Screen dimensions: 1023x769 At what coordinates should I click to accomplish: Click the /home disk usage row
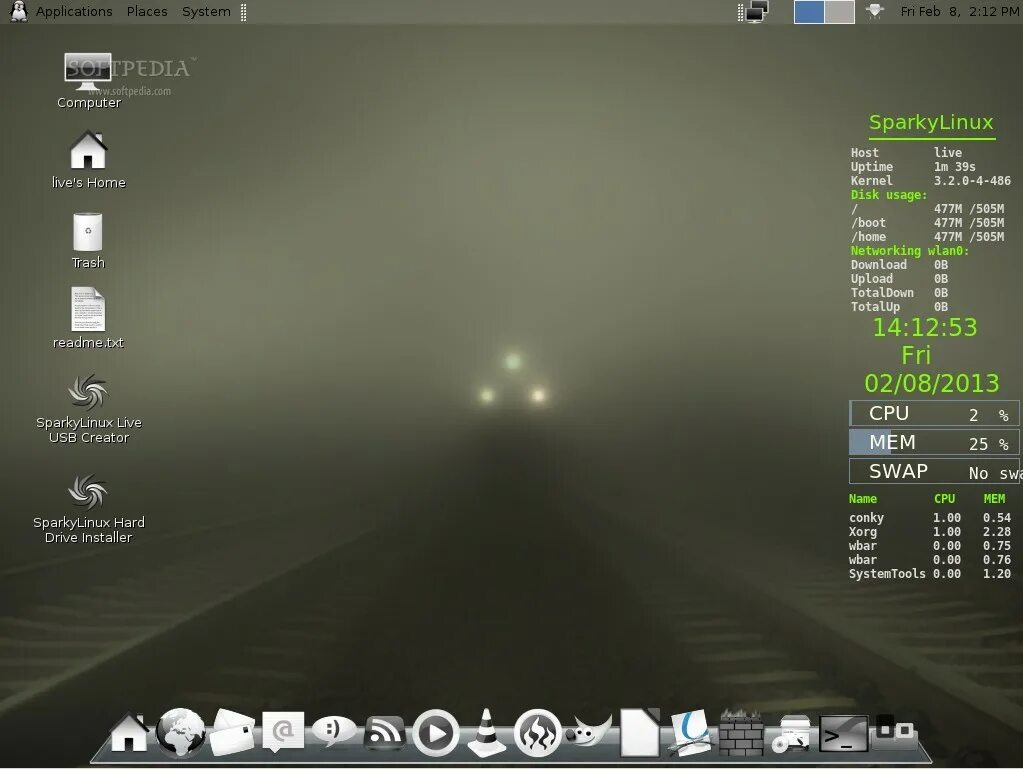coord(927,237)
